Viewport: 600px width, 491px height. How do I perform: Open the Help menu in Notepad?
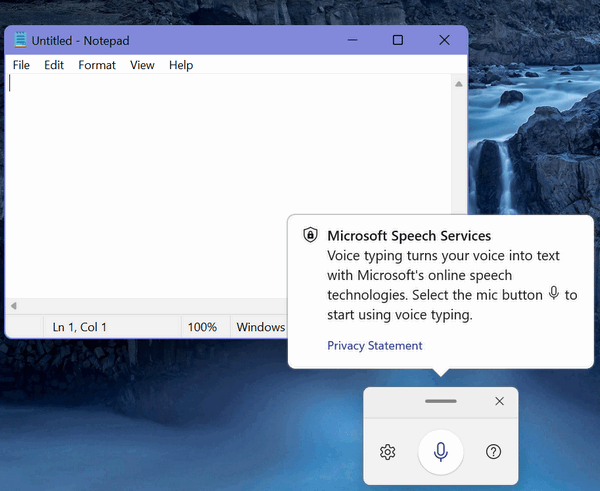tap(181, 65)
